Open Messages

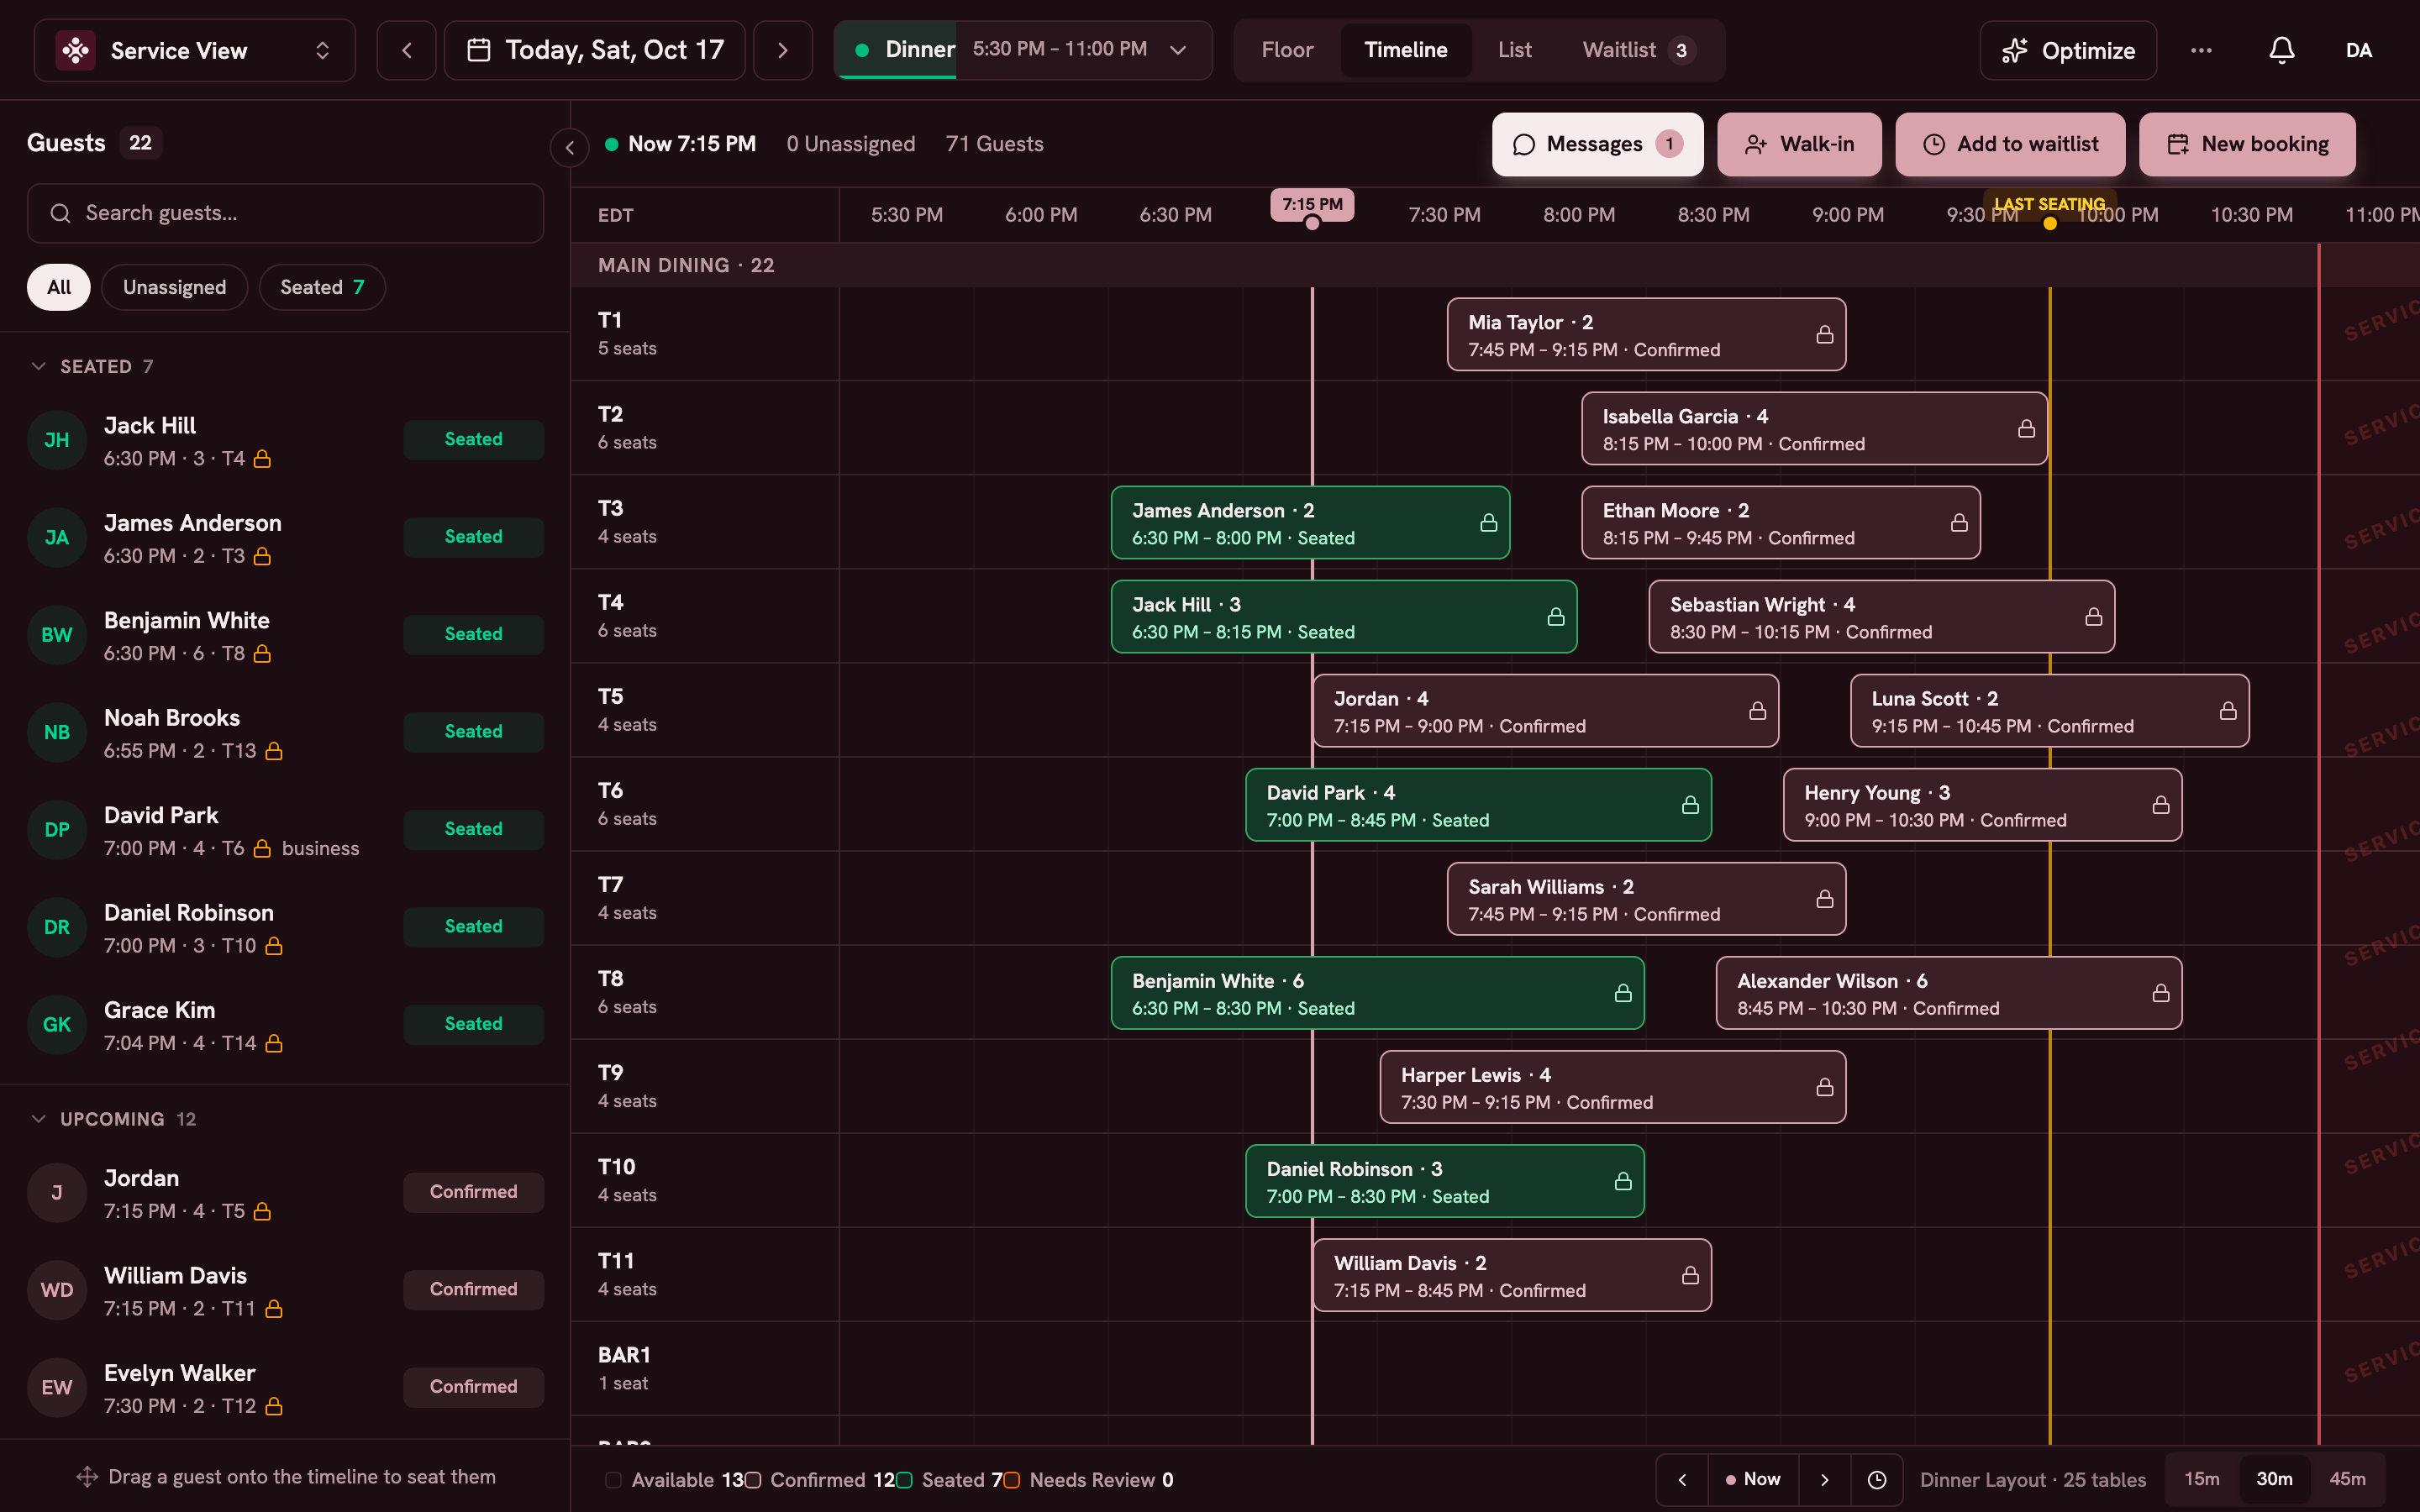pos(1597,144)
